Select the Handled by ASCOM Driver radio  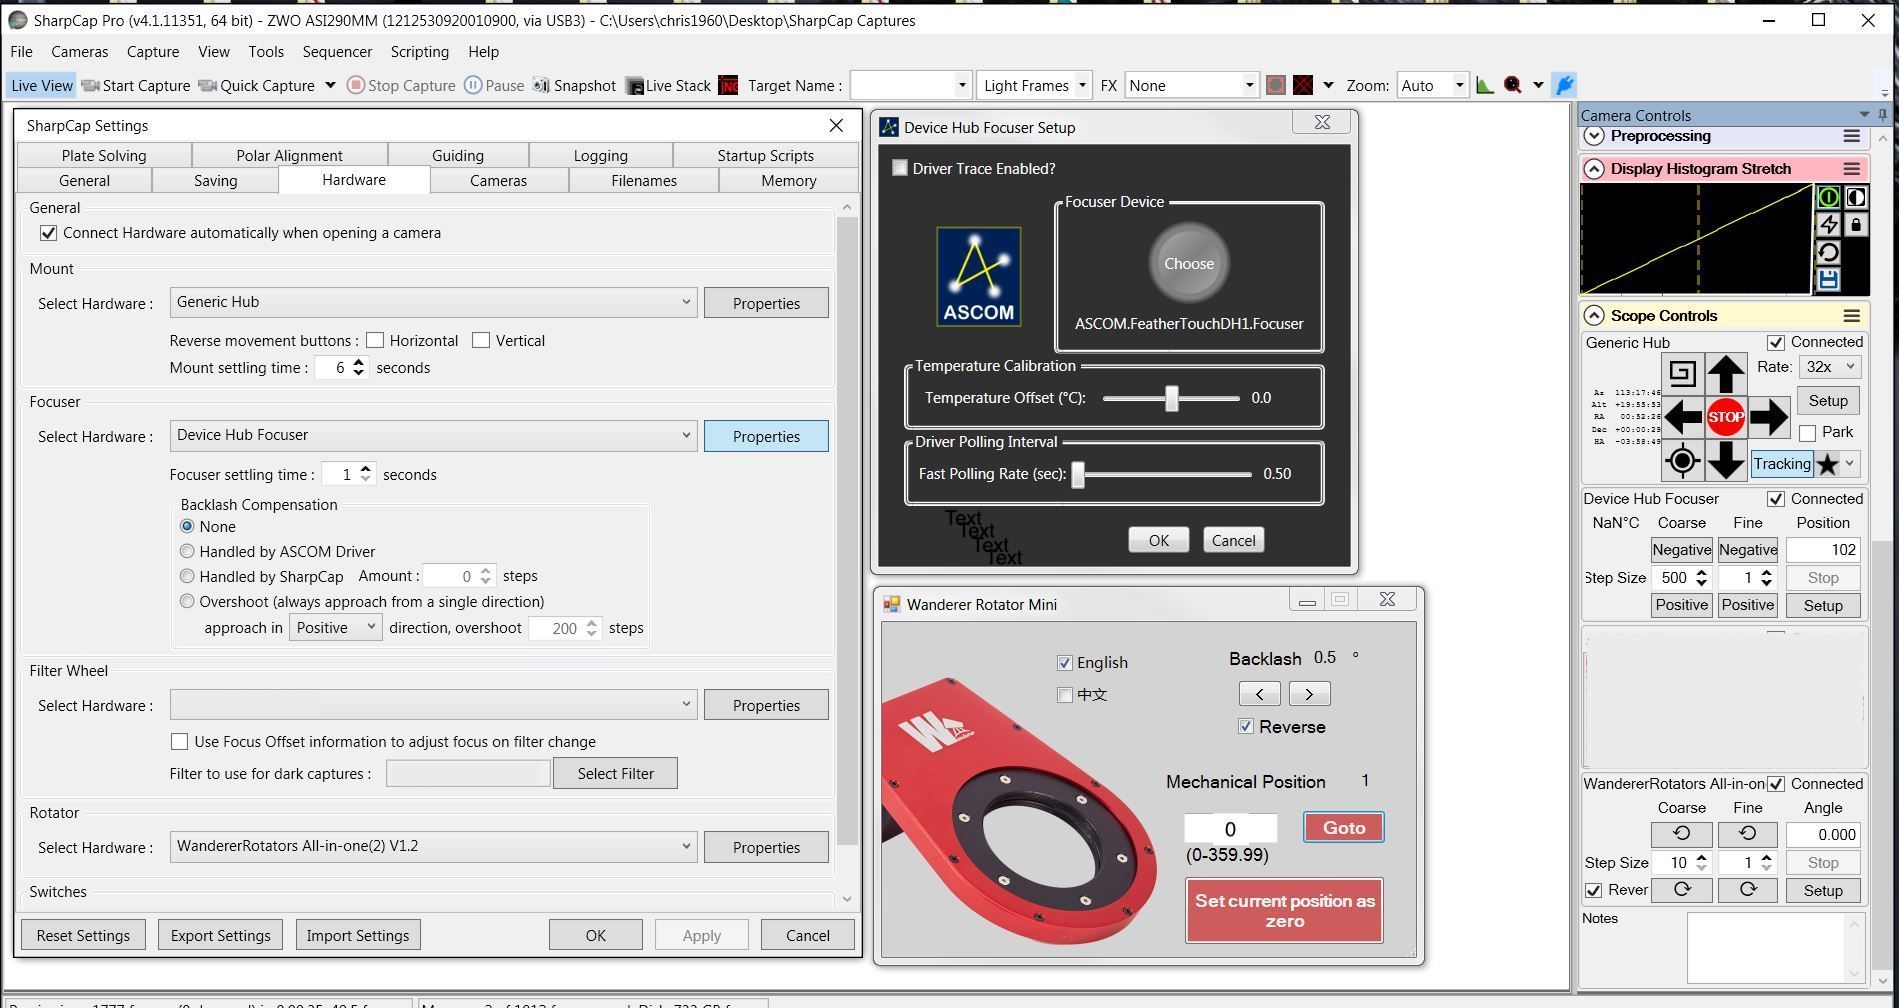pos(187,551)
